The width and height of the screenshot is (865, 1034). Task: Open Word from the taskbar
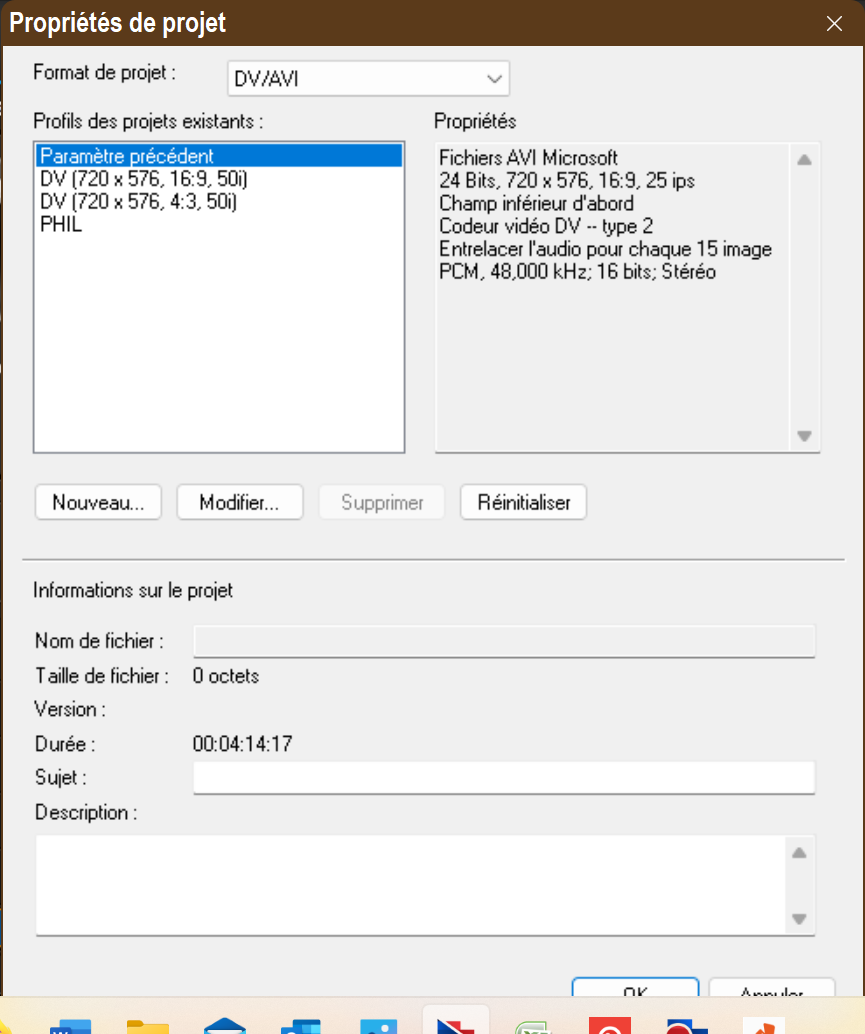coord(71,1026)
